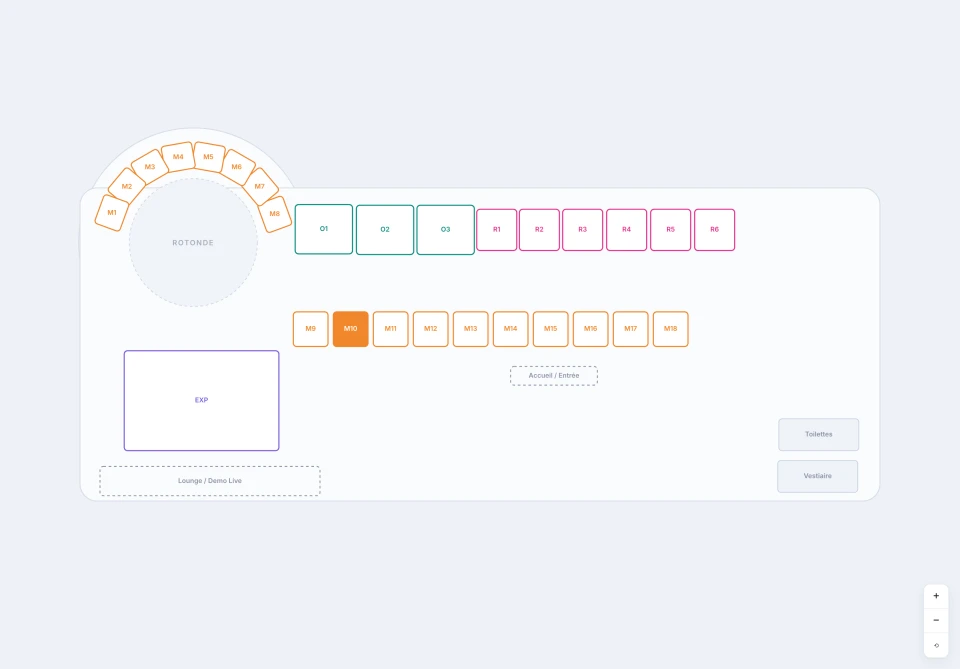Screen dimensions: 960x669
Task: Select teal booth O3
Action: (446, 230)
